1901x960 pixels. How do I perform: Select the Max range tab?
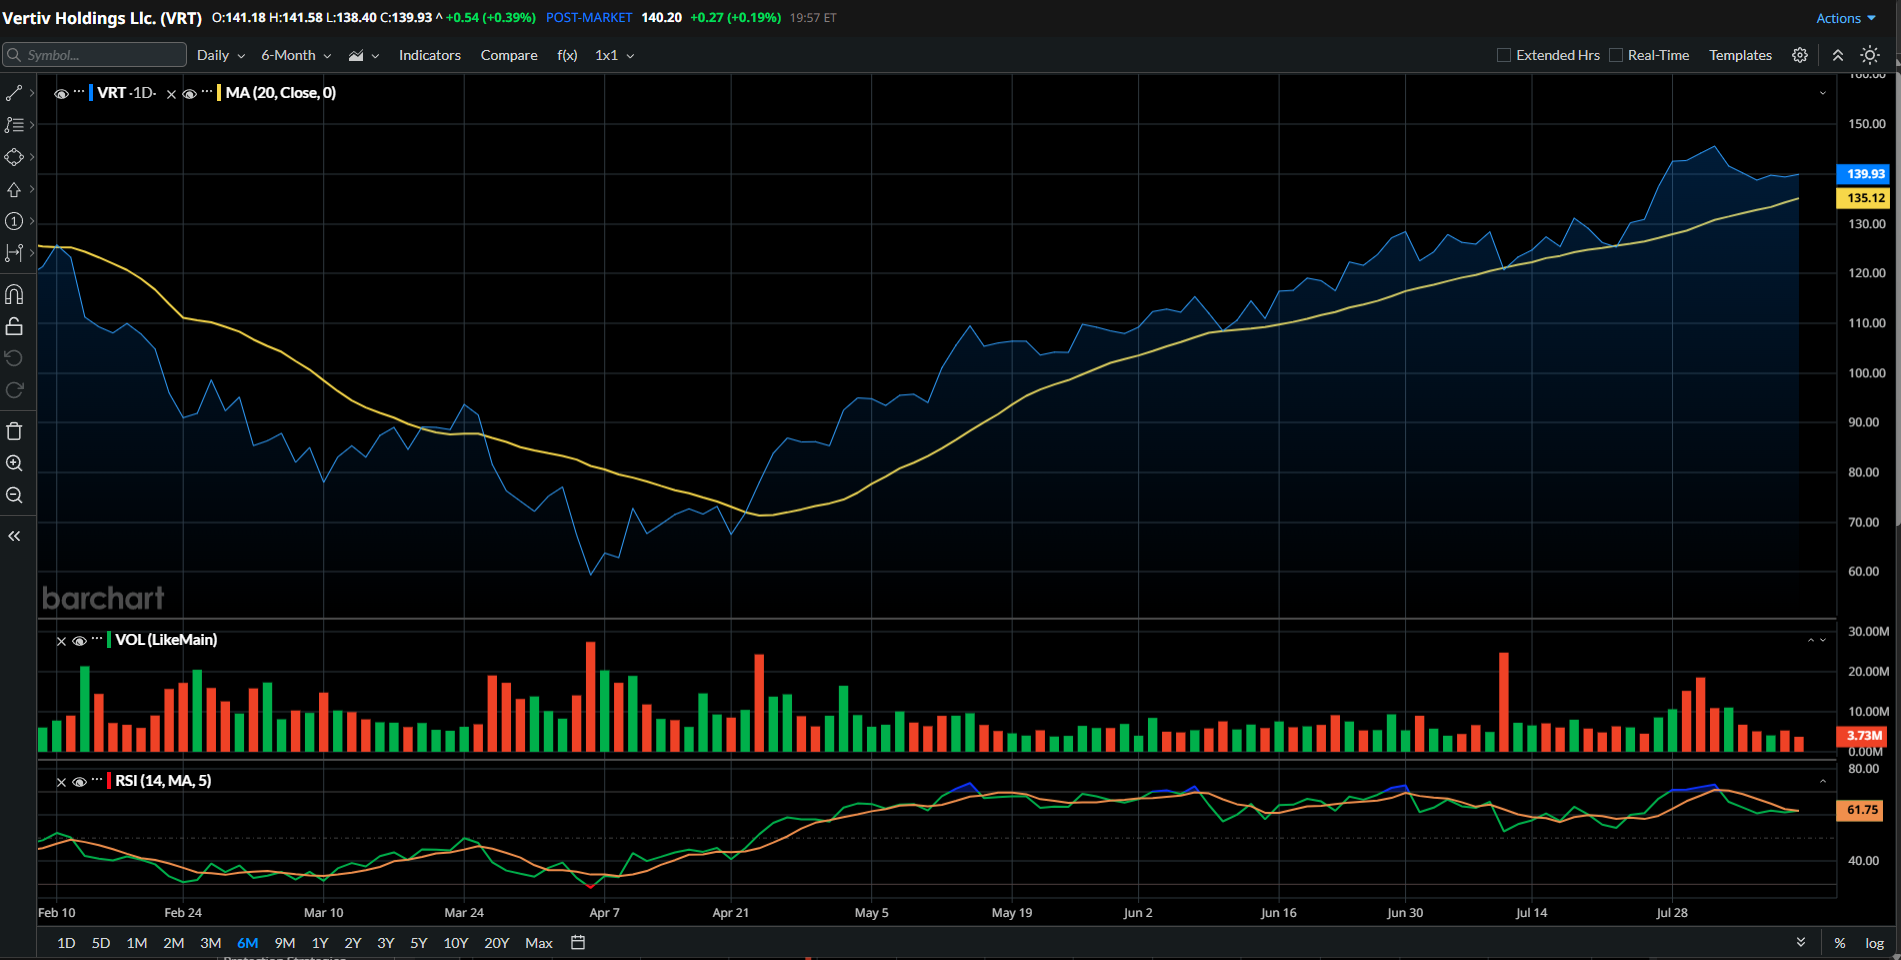539,943
